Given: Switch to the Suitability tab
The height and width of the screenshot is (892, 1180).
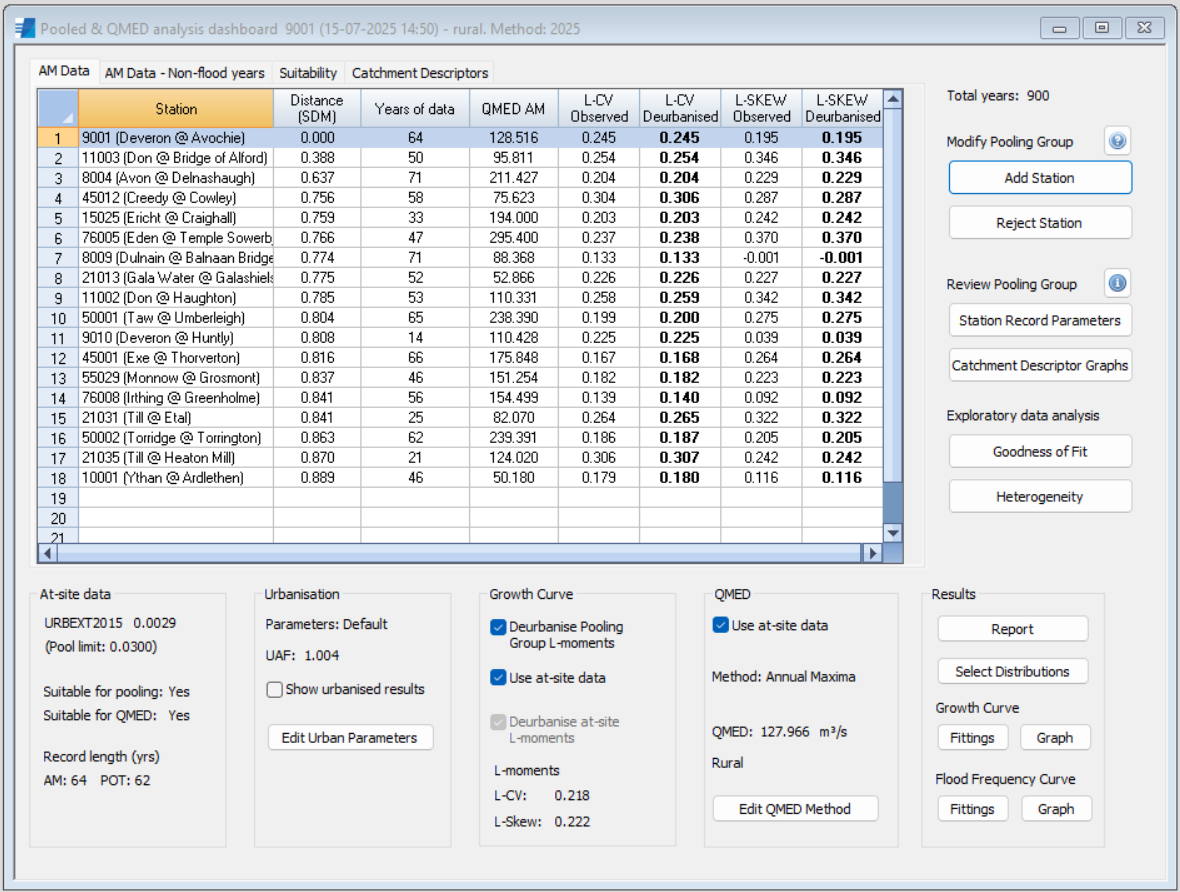Looking at the screenshot, I should tap(308, 73).
